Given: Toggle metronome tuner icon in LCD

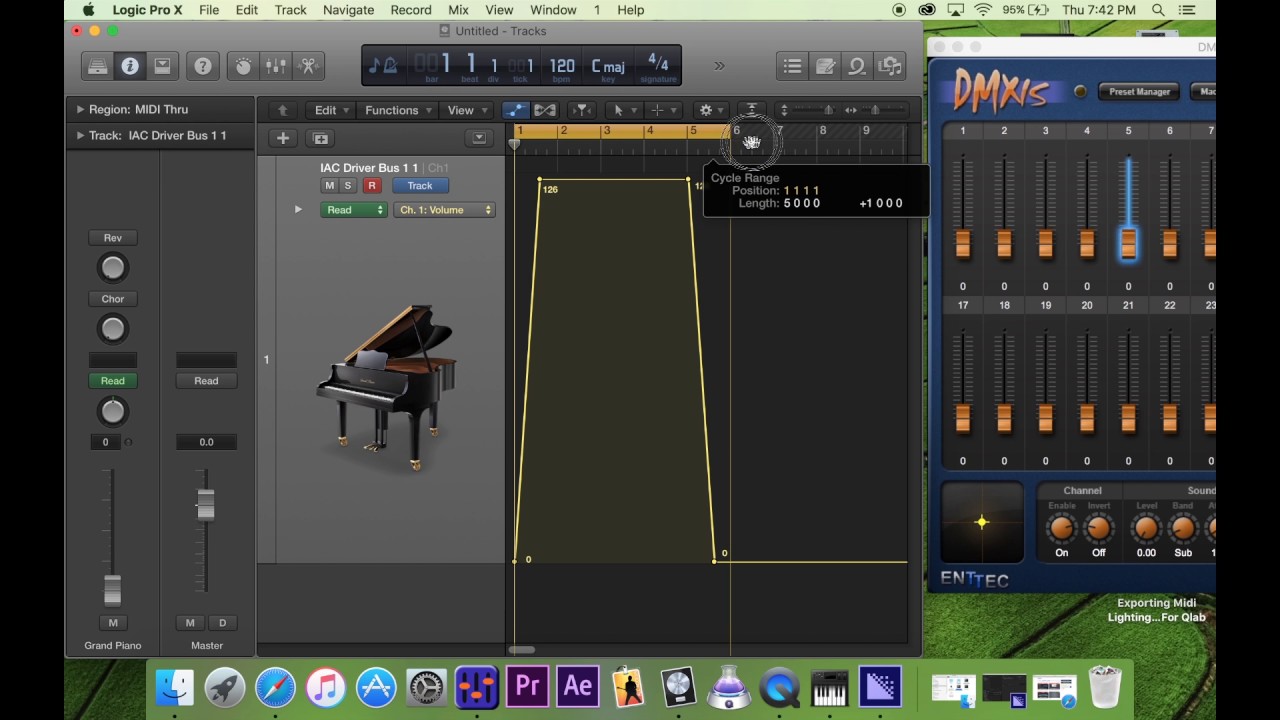Looking at the screenshot, I should 383,66.
